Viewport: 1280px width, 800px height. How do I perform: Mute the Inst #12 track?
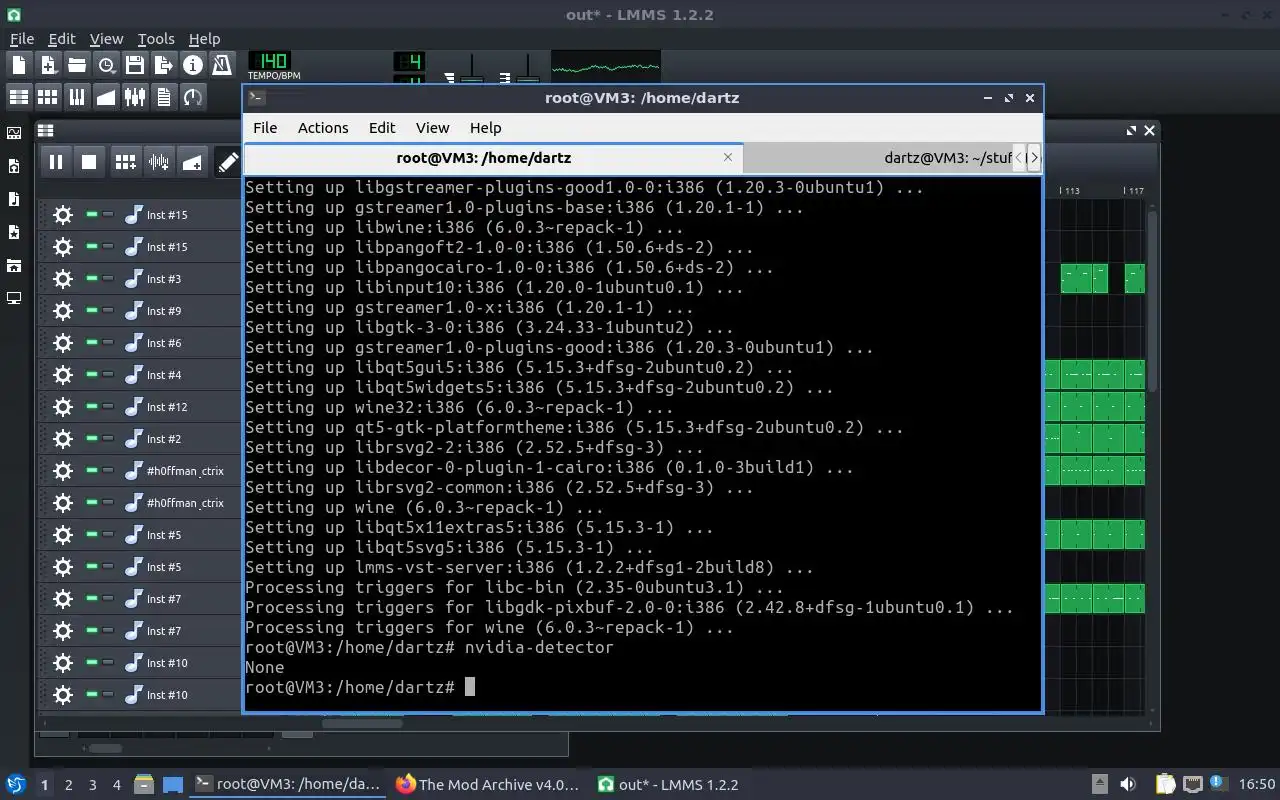pyautogui.click(x=92, y=406)
